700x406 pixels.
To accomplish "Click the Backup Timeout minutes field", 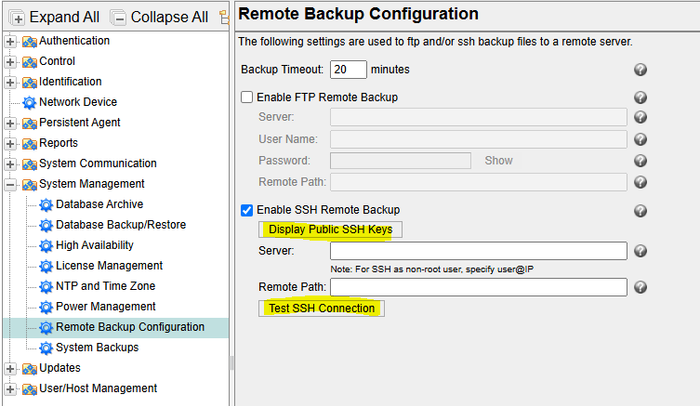I will pyautogui.click(x=348, y=70).
